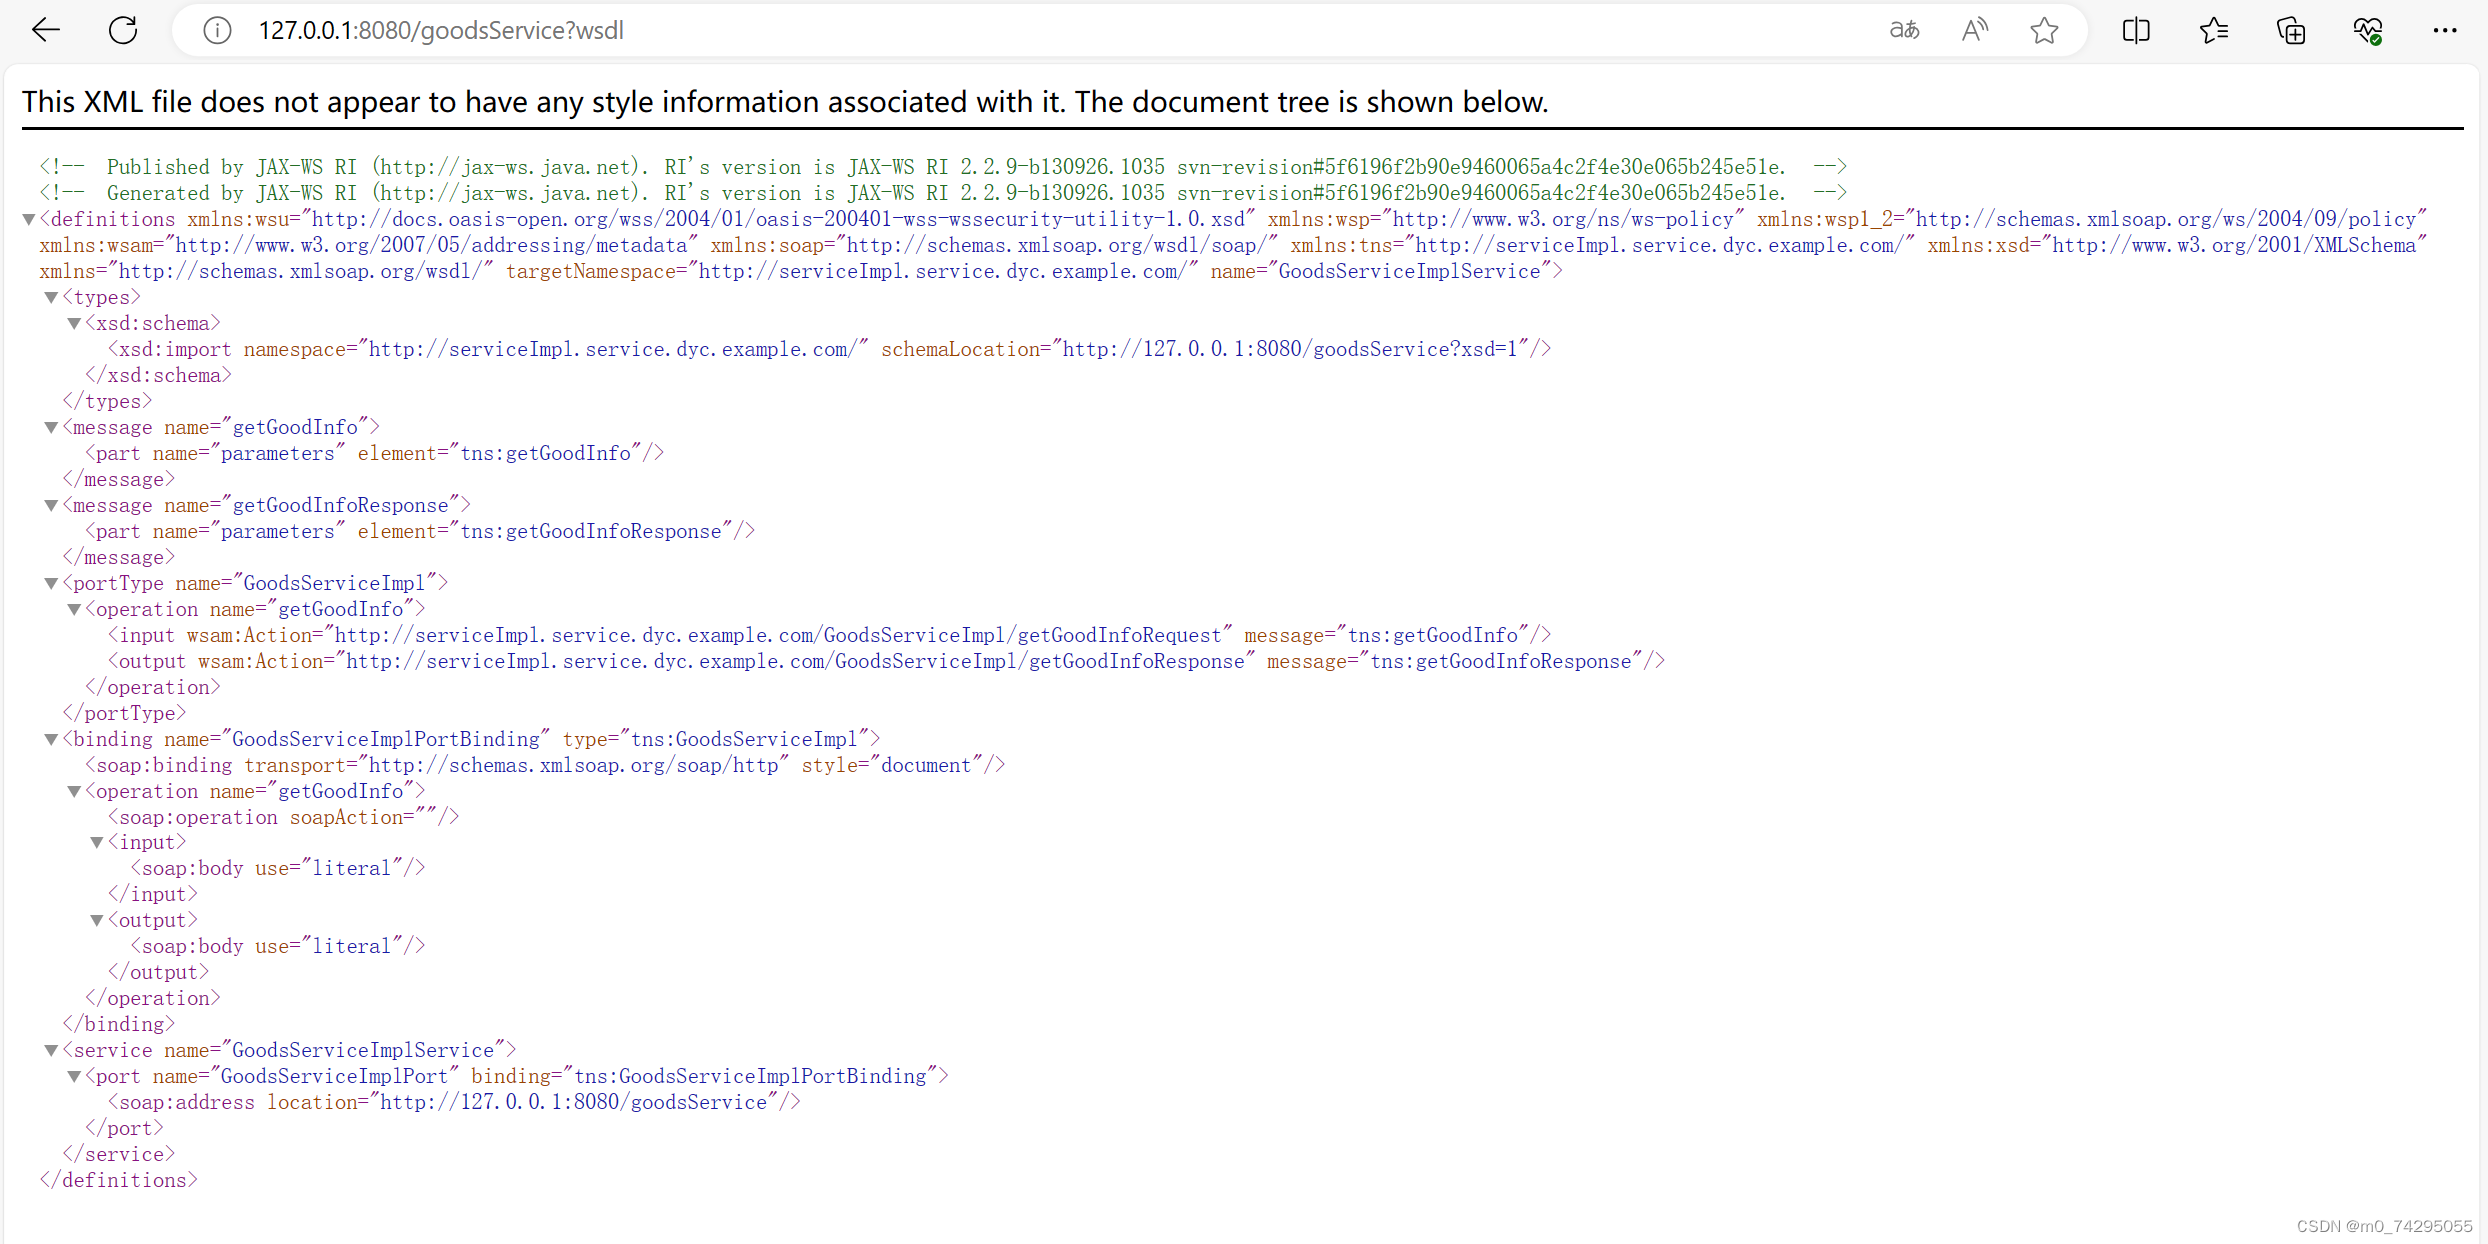Refresh the goodsService page
This screenshot has width=2488, height=1244.
coord(123,30)
